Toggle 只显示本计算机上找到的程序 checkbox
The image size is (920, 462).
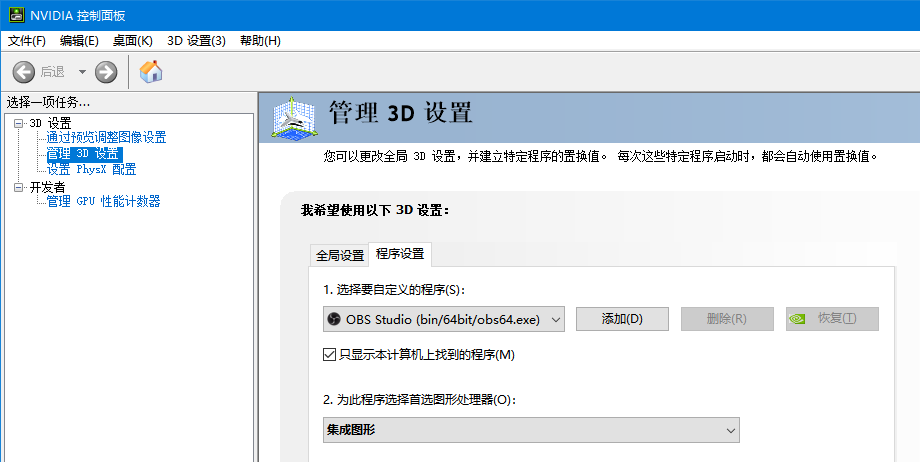pos(330,354)
